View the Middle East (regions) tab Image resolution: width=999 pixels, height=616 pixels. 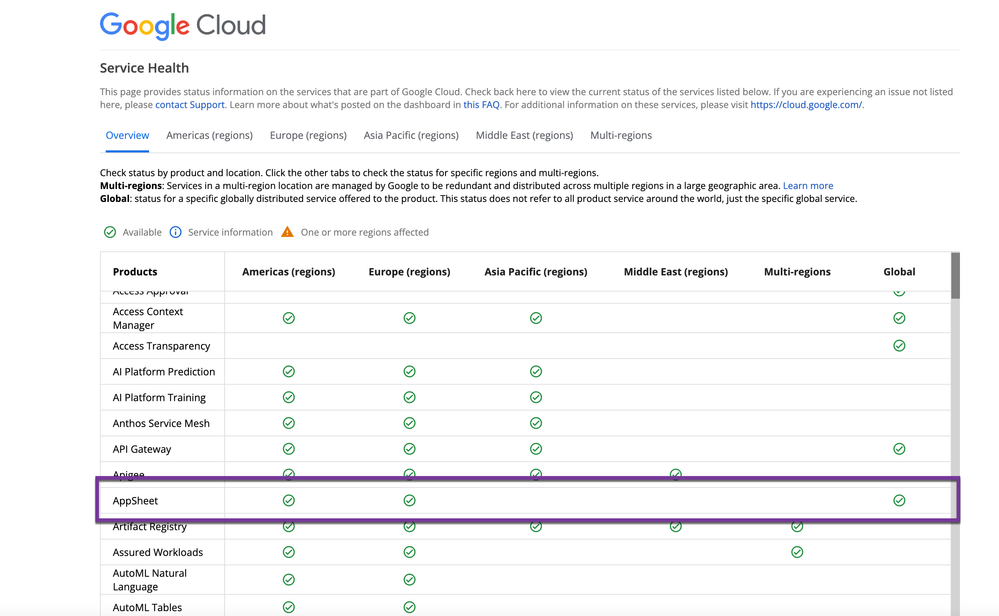[524, 135]
